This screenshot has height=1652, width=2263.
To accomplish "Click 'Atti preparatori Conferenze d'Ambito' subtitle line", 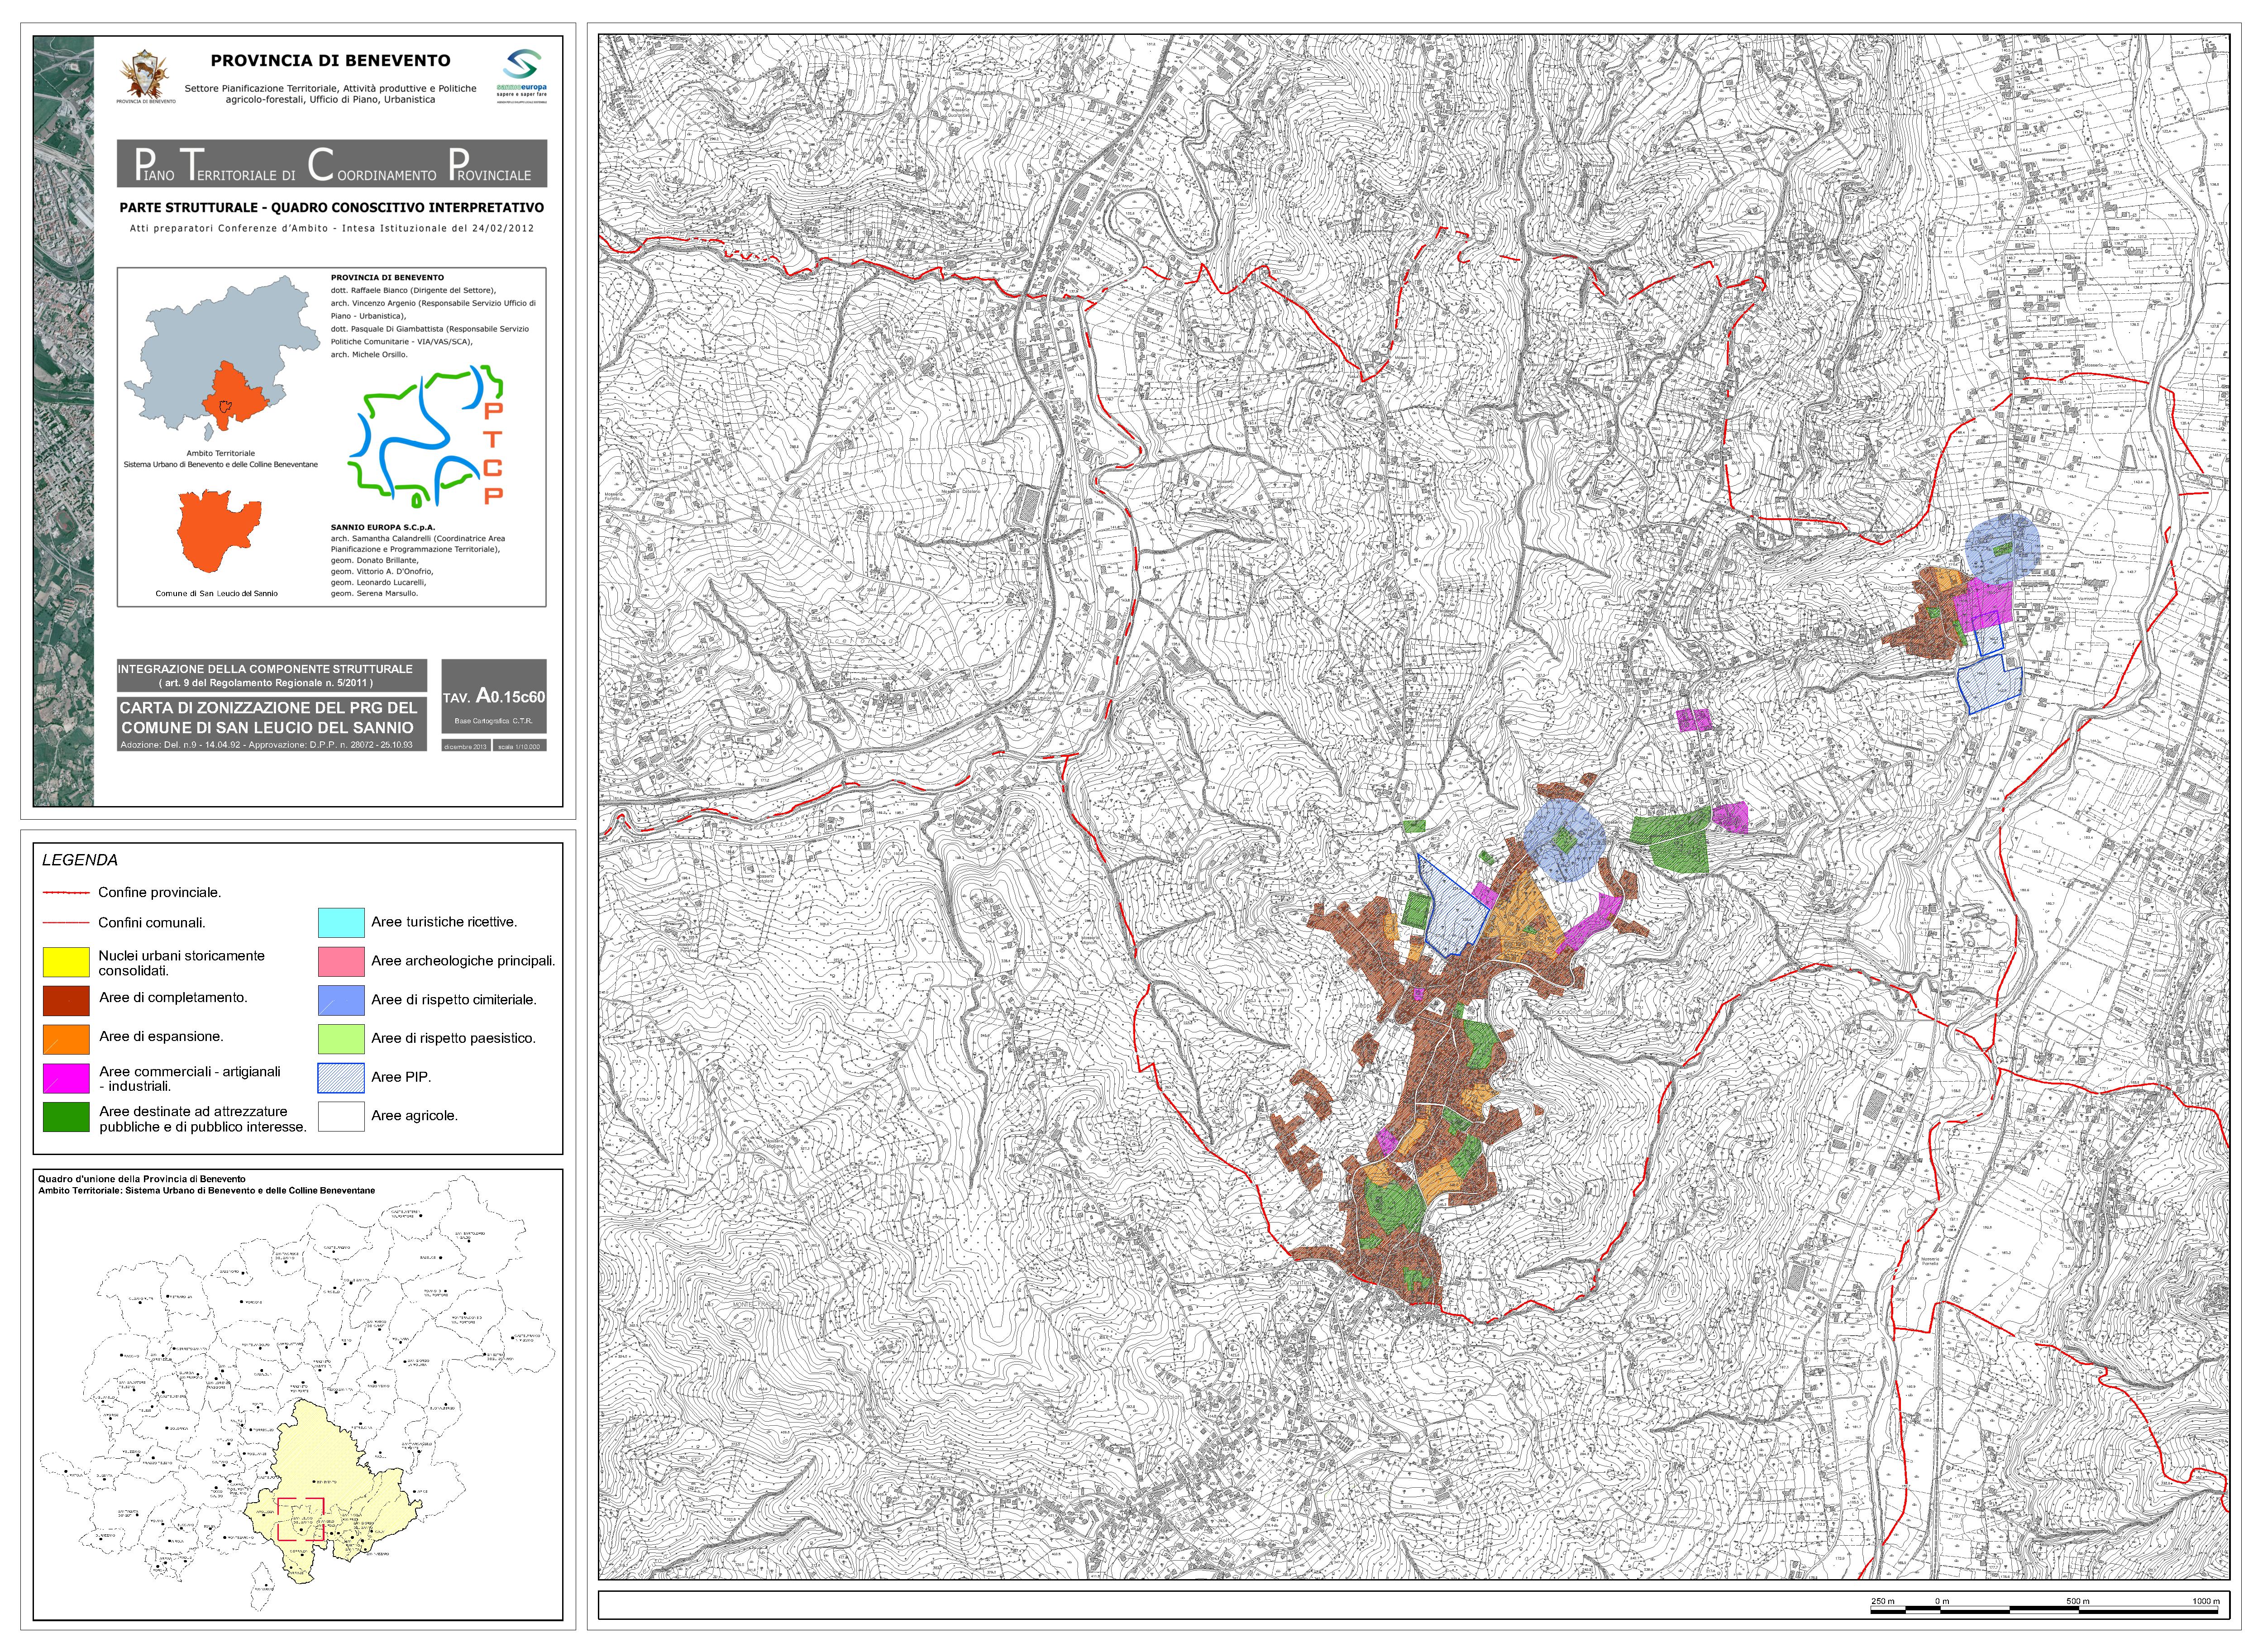I will (332, 229).
